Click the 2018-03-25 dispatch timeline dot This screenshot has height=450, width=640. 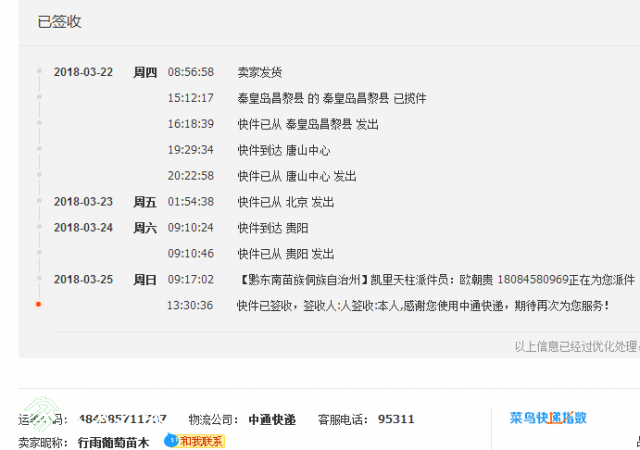click(39, 278)
